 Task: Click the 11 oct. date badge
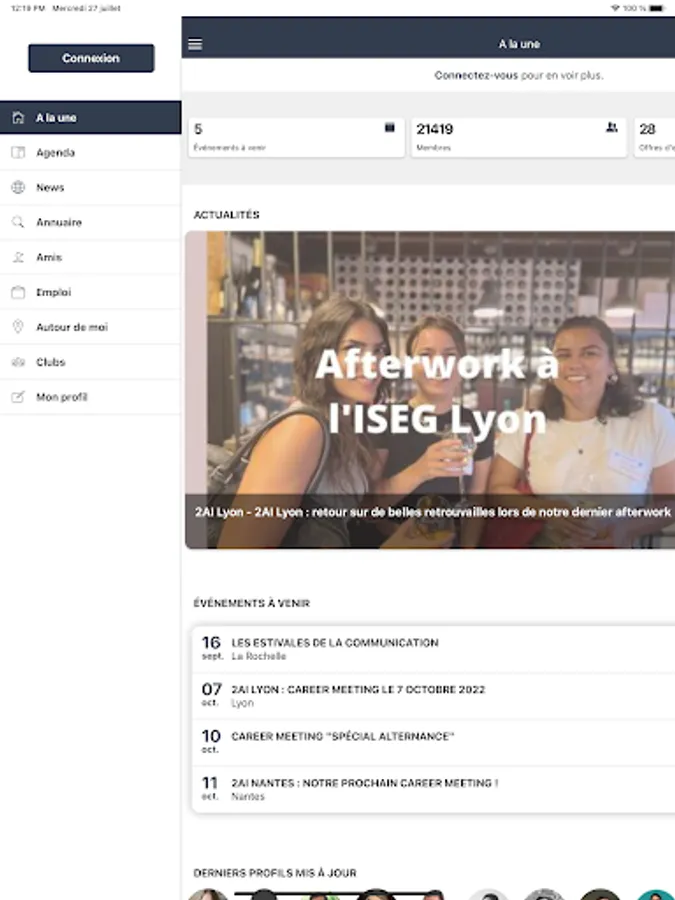click(210, 789)
